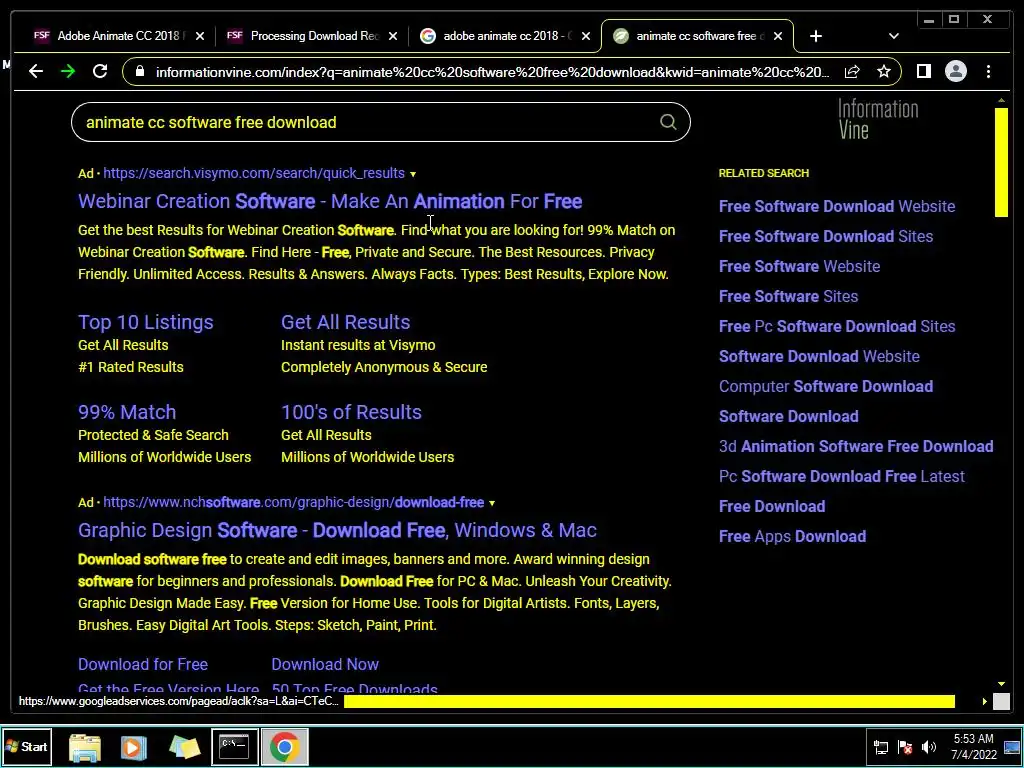Open File Explorer from the taskbar
Image resolution: width=1024 pixels, height=768 pixels.
click(85, 747)
